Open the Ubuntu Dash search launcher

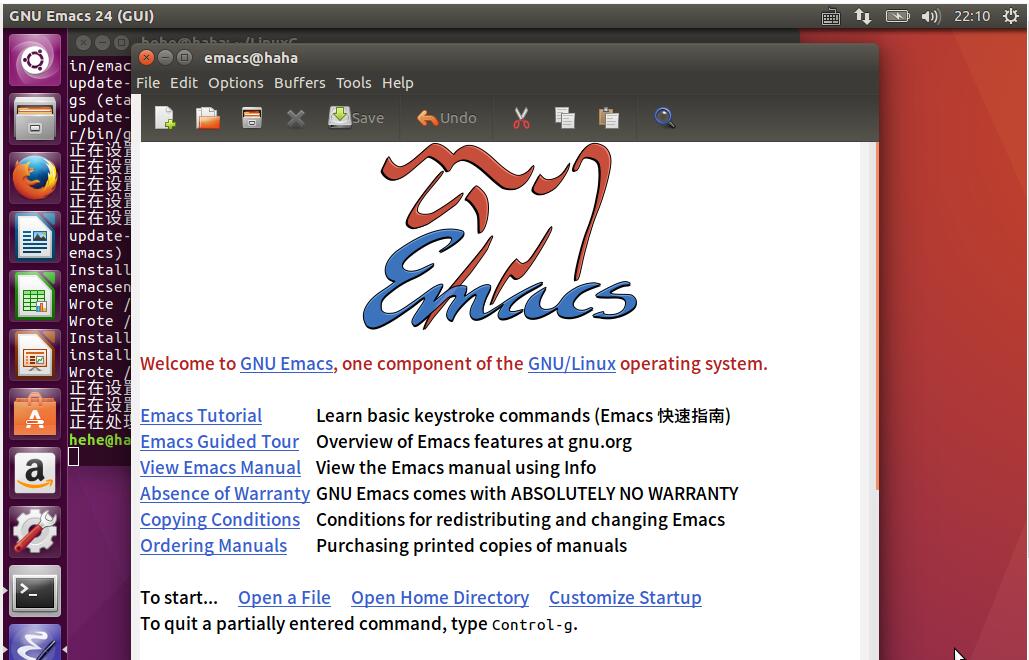[x=35, y=60]
